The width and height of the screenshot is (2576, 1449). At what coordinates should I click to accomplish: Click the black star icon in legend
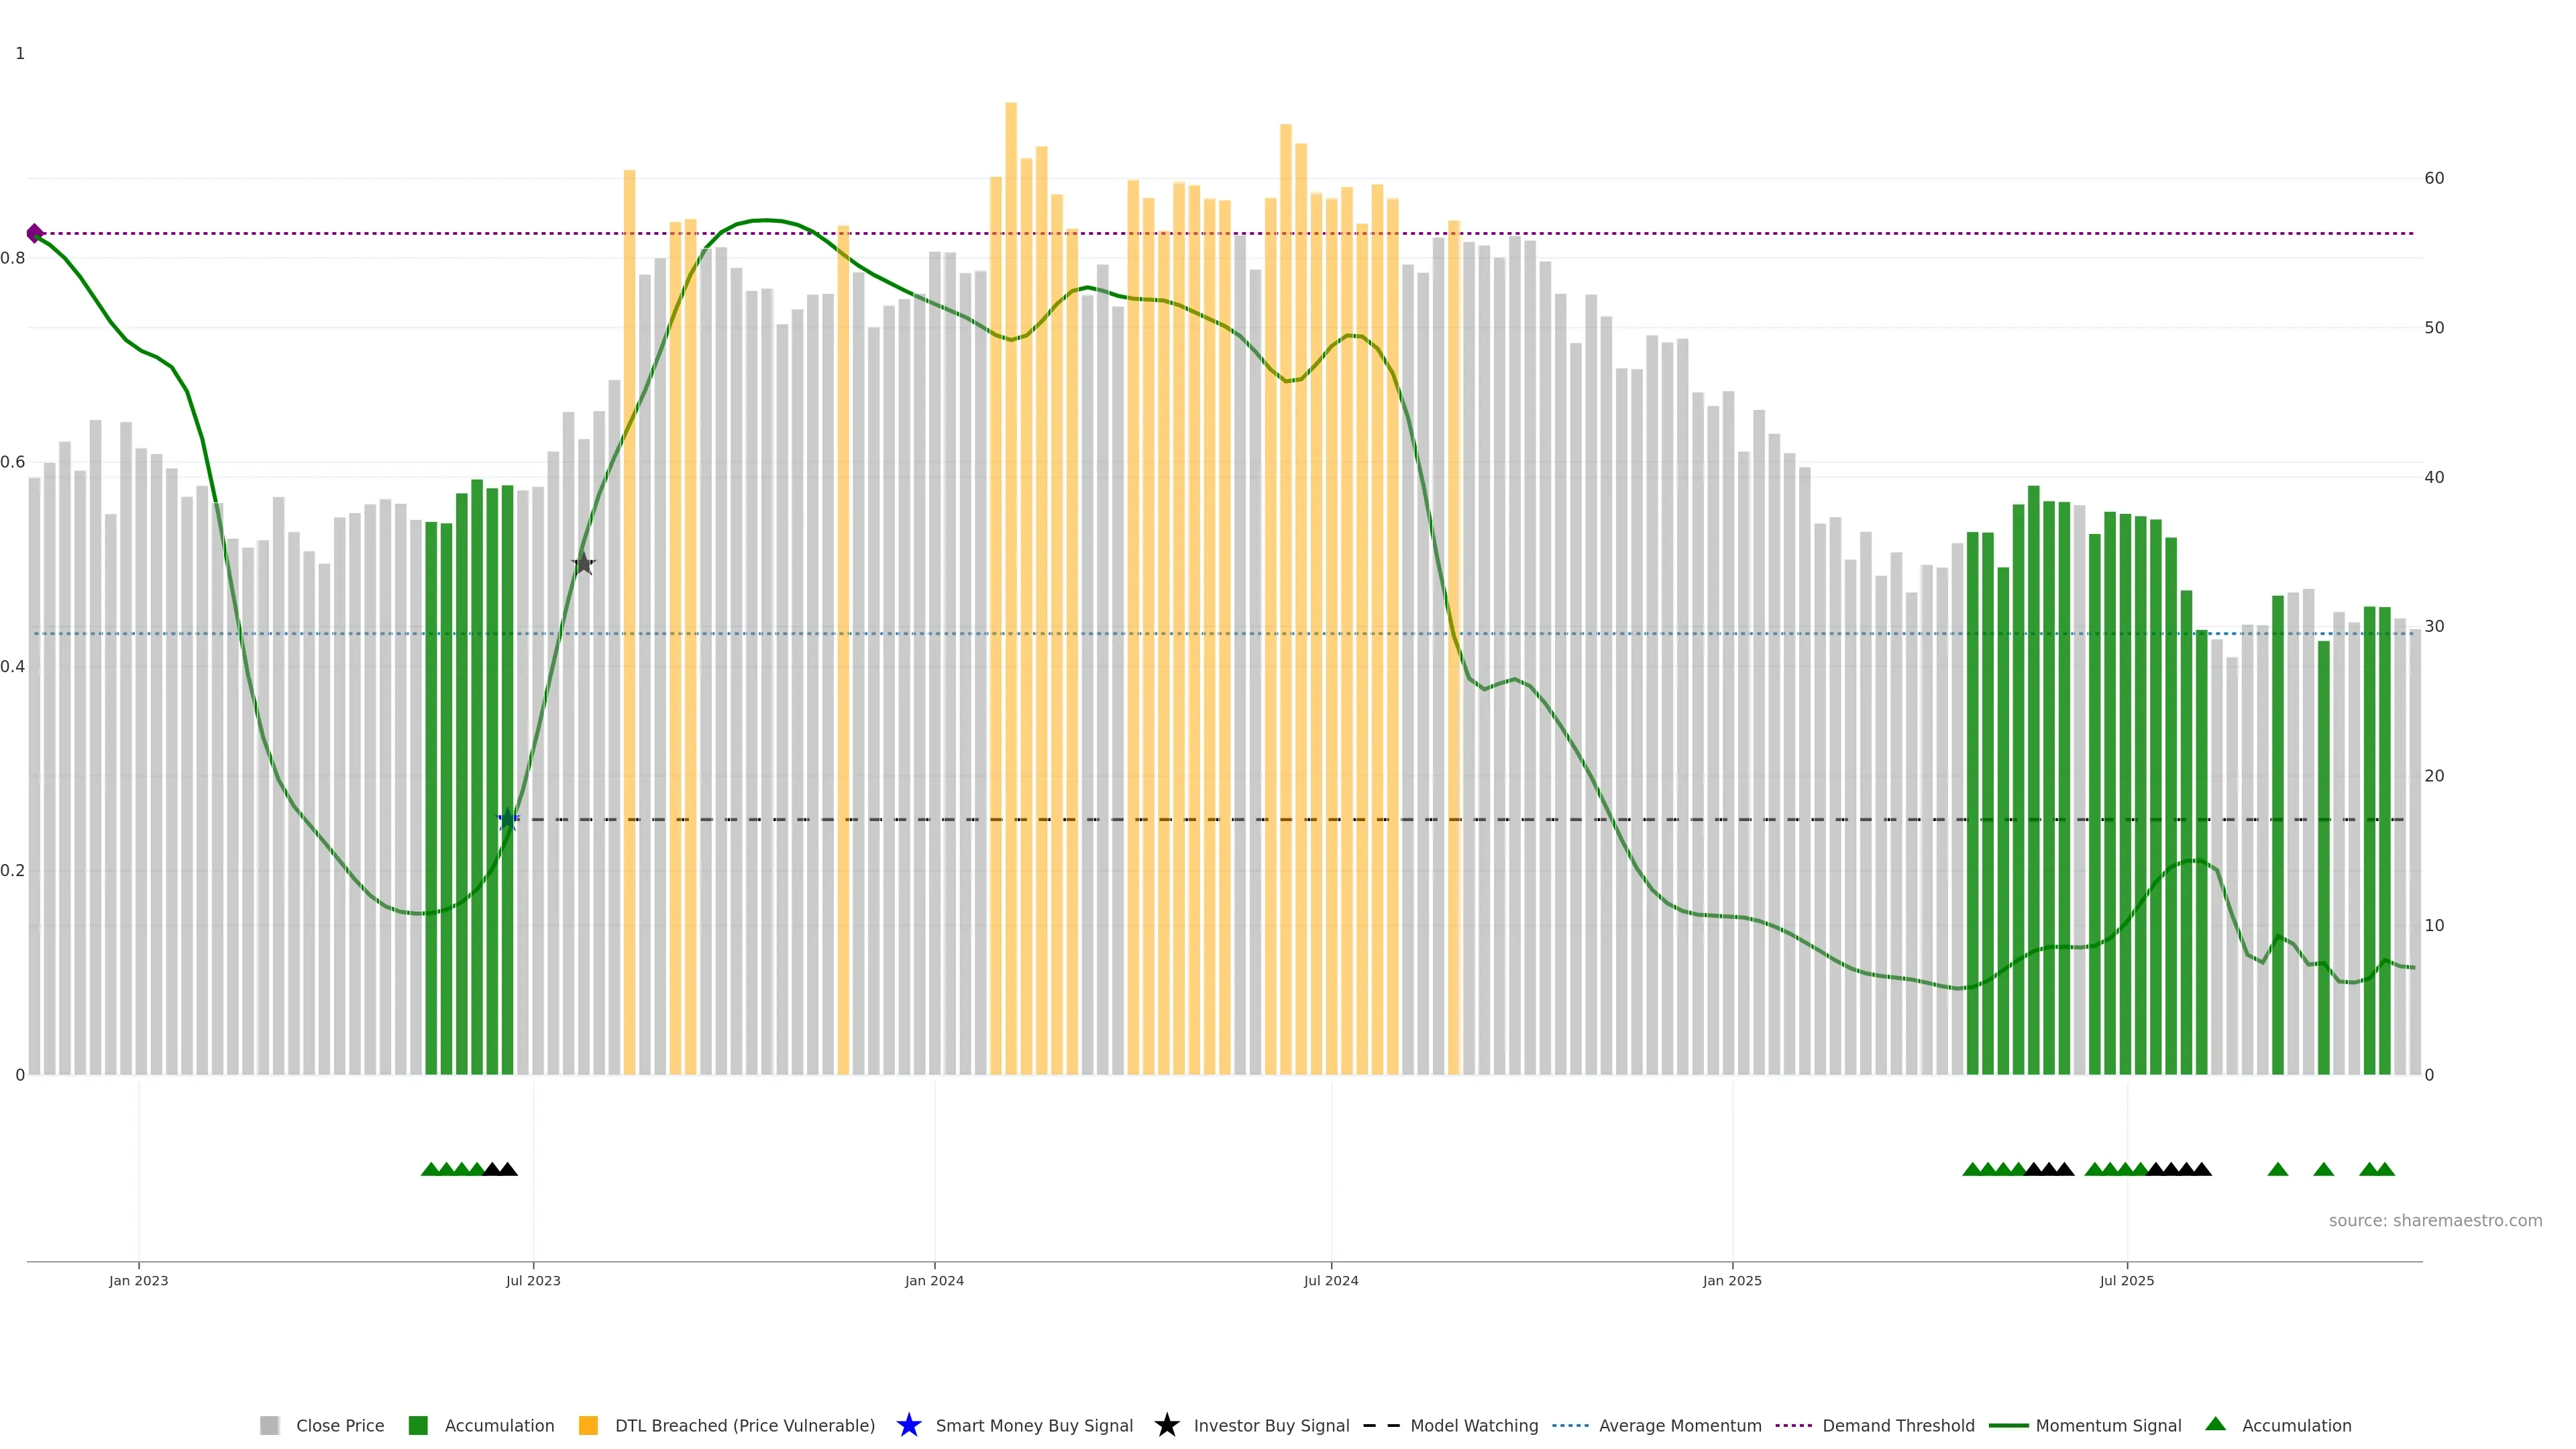(1166, 1425)
